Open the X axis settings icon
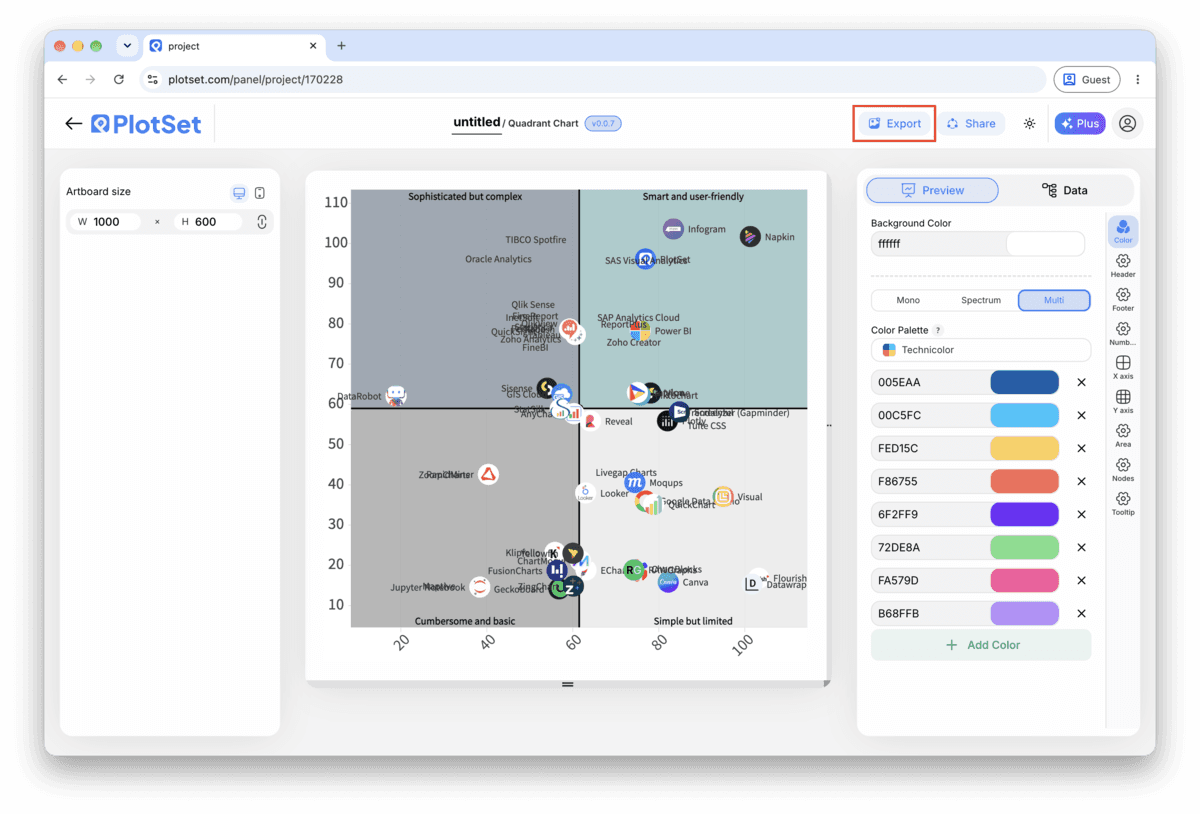Viewport: 1200px width, 814px height. pyautogui.click(x=1123, y=368)
